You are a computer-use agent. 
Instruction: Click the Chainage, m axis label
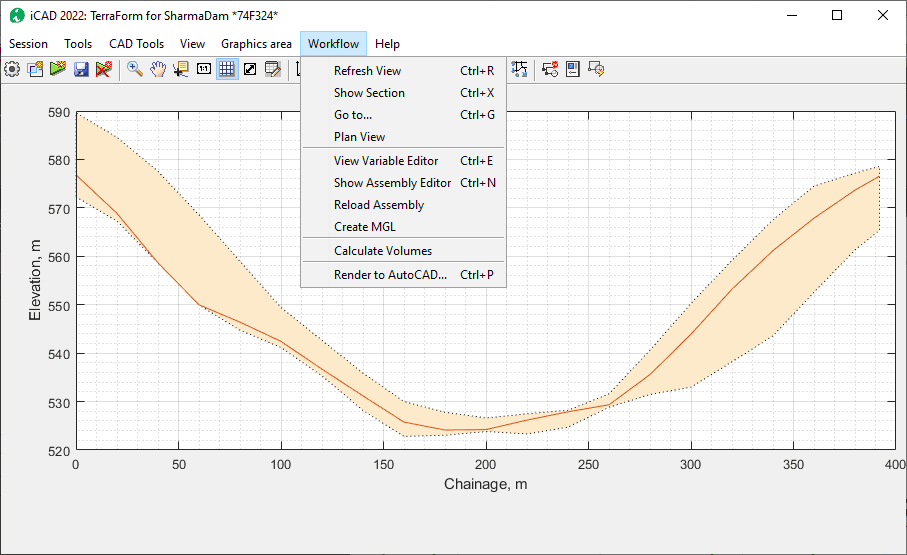(x=485, y=484)
